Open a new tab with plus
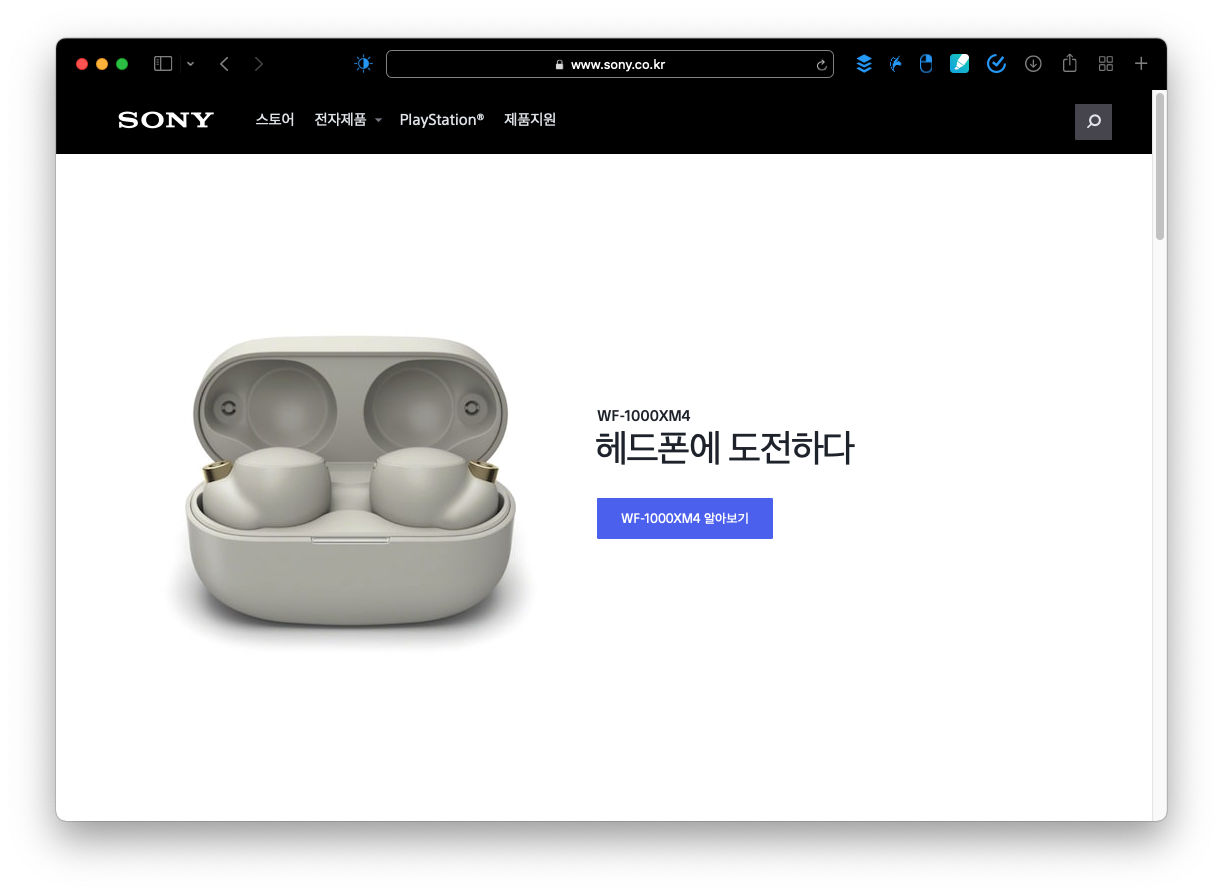The width and height of the screenshot is (1223, 895). [1141, 64]
